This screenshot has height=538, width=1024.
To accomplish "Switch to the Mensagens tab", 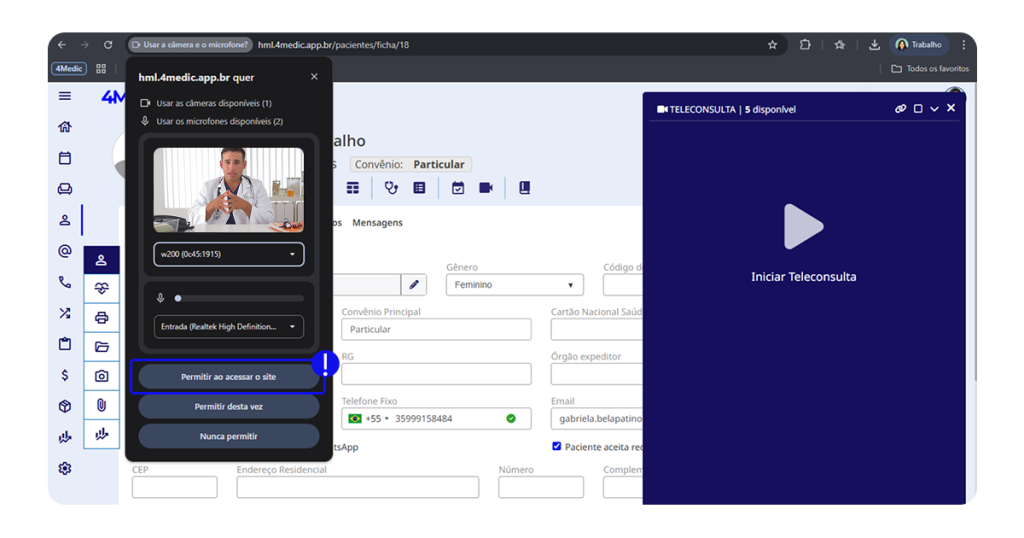I will click(x=377, y=223).
